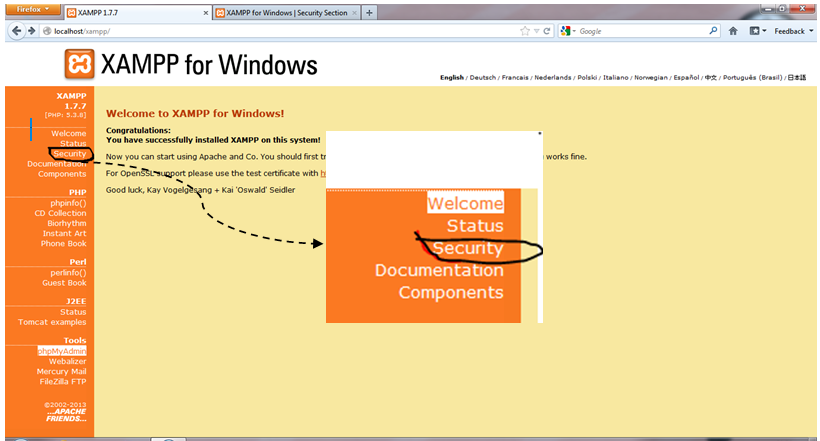Open phpMyAdmin in Tools

[x=62, y=351]
